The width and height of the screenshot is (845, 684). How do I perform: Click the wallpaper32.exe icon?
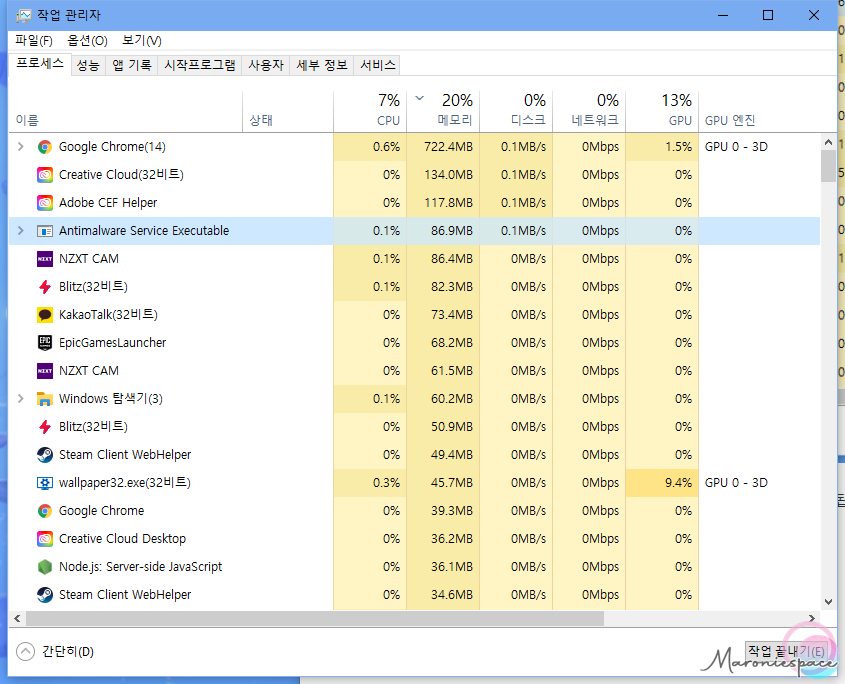click(45, 483)
